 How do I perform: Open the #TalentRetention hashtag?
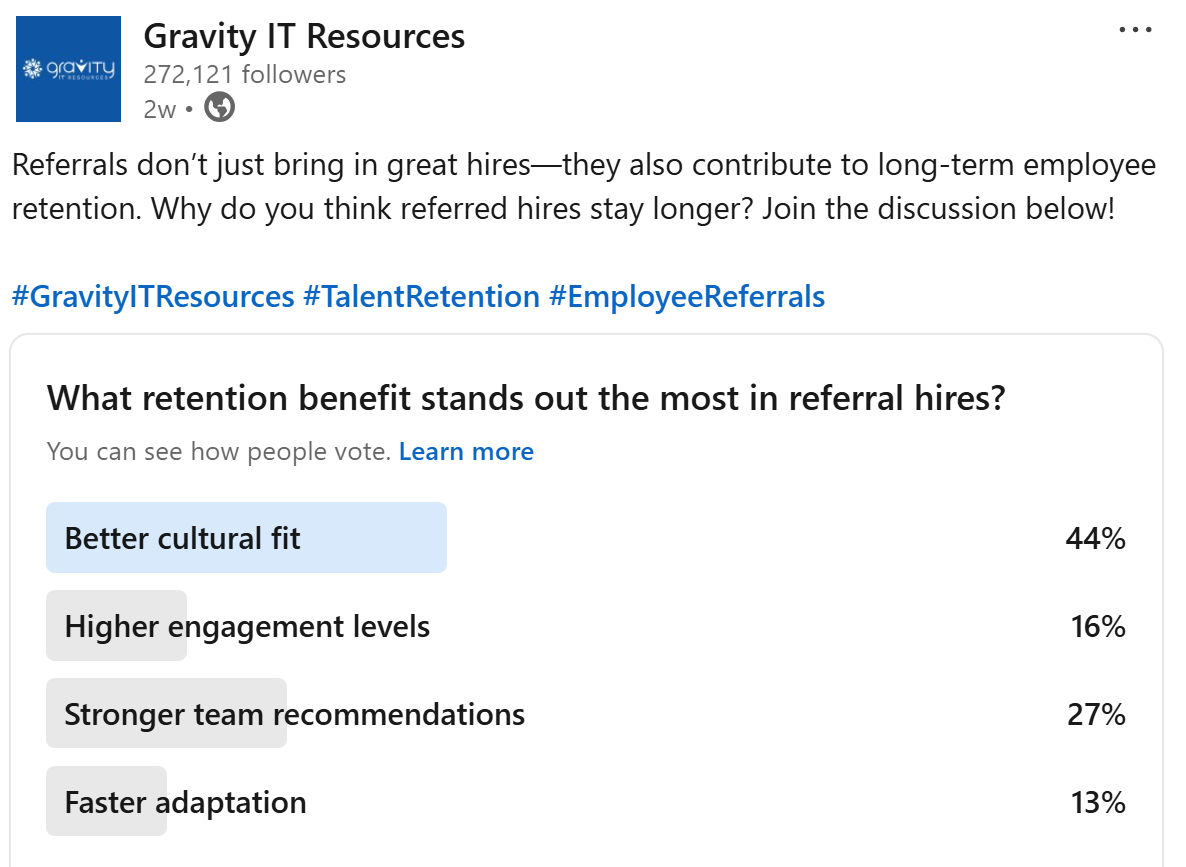pyautogui.click(x=421, y=297)
